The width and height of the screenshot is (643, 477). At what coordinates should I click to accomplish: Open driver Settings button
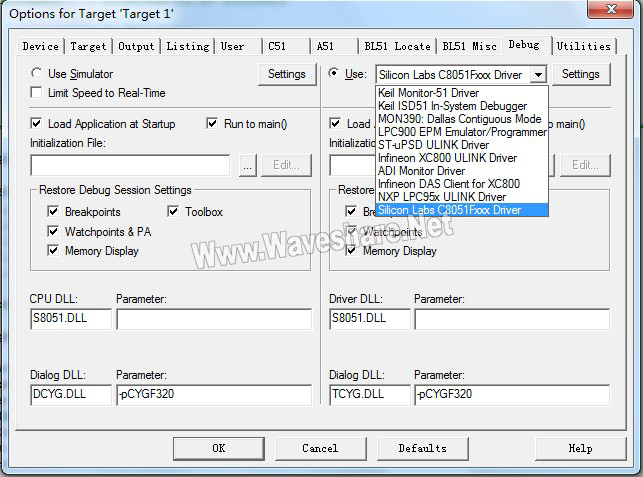[x=581, y=74]
